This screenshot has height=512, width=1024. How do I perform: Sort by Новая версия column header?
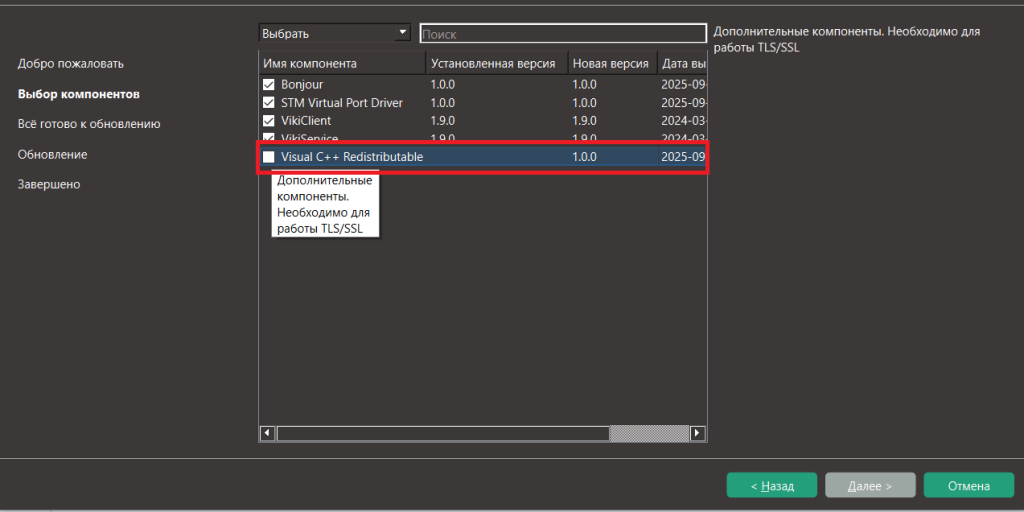click(x=611, y=64)
